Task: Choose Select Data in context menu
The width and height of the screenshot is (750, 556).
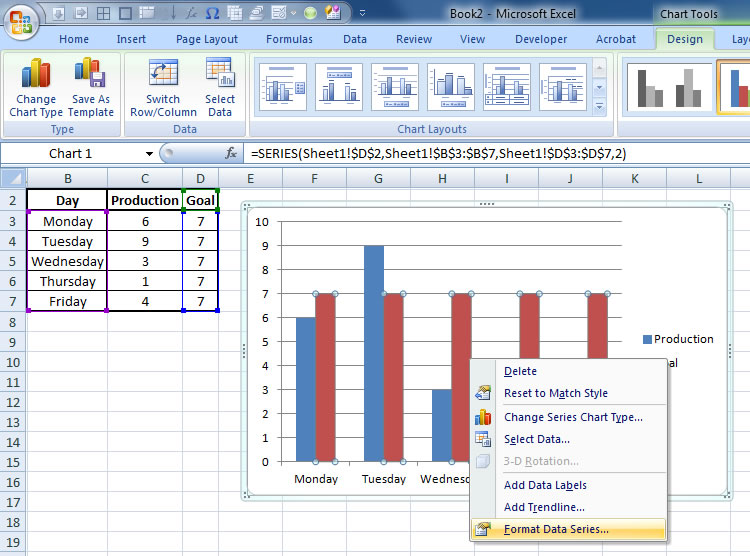Action: (x=569, y=439)
